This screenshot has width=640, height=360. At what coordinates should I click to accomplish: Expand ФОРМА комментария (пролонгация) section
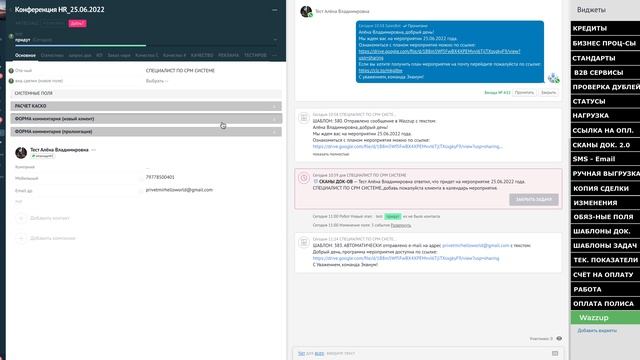point(146,131)
